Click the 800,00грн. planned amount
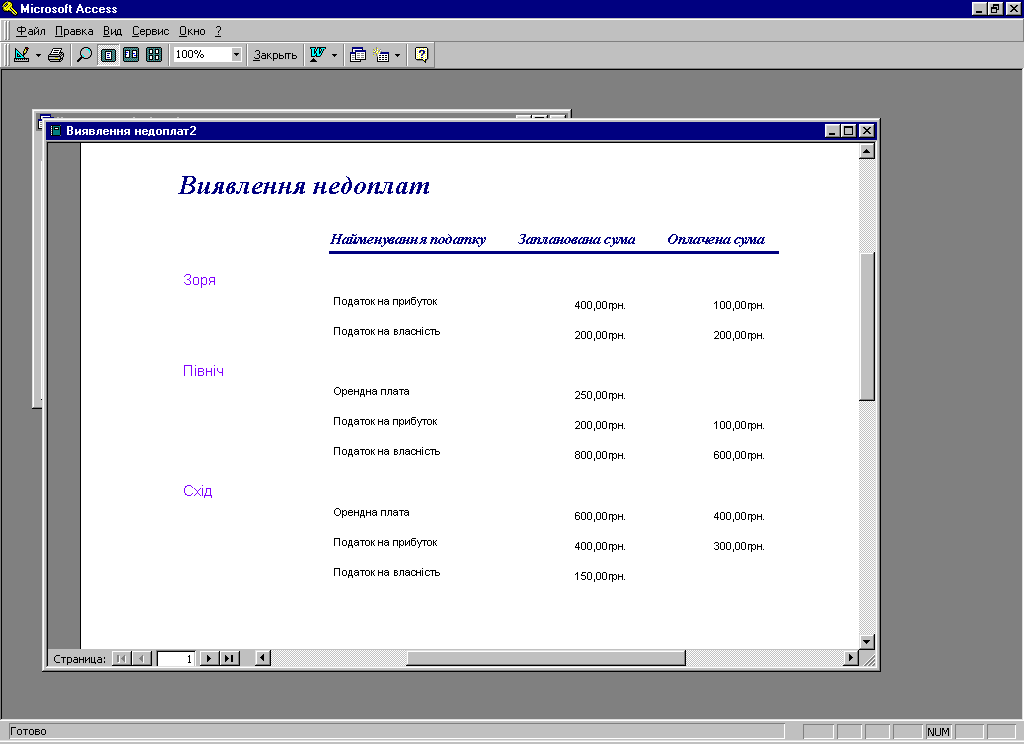This screenshot has height=744, width=1024. (600, 455)
